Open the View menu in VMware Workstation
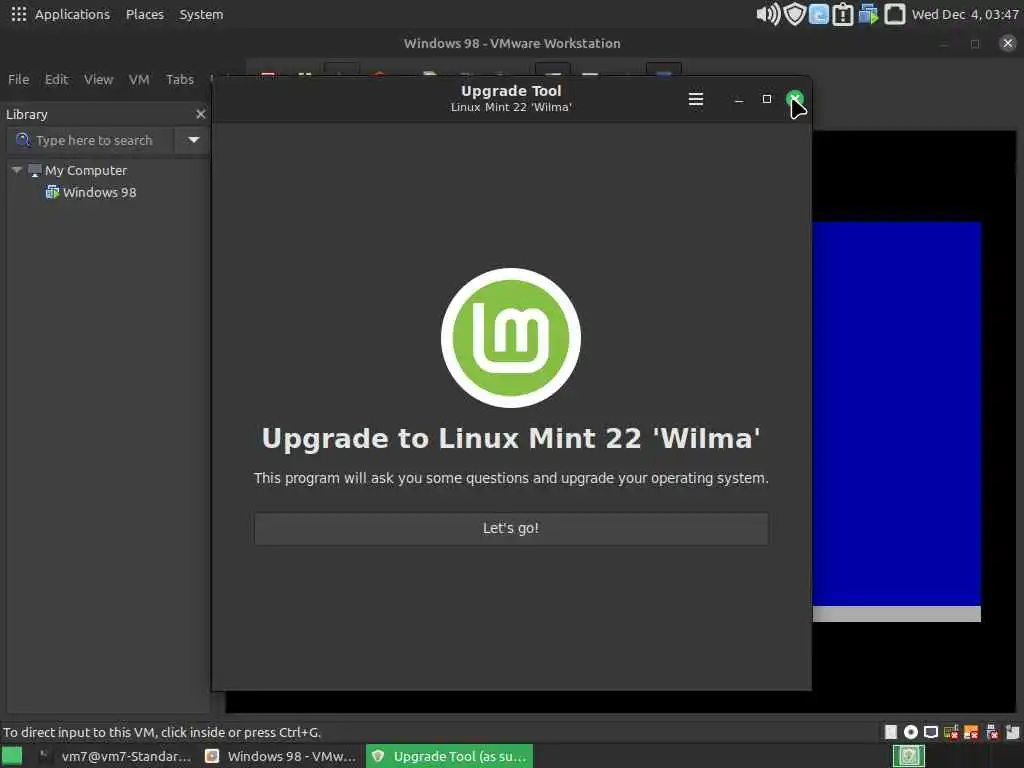1024x768 pixels. (x=98, y=80)
